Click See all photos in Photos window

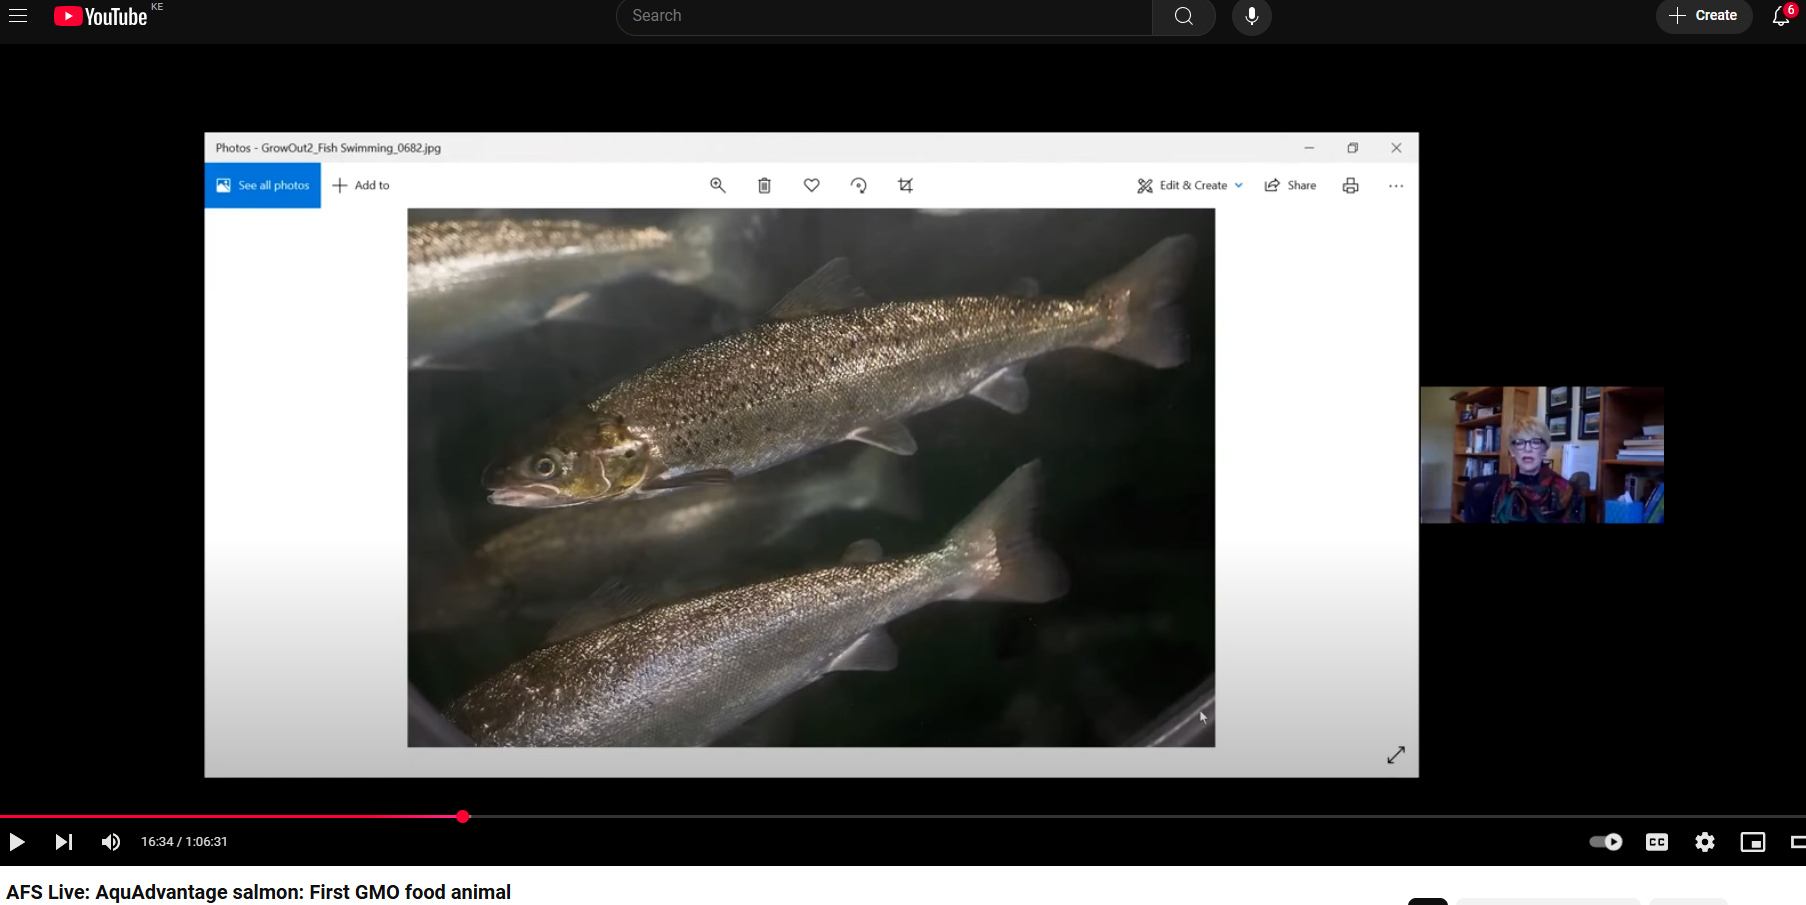(263, 185)
